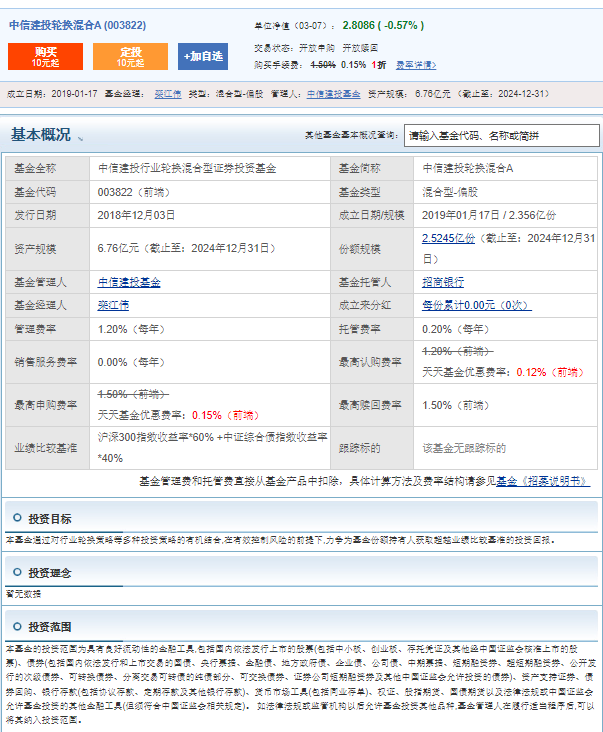Click the circle icon beside 投资范围
603x732 pixels.
[17, 626]
